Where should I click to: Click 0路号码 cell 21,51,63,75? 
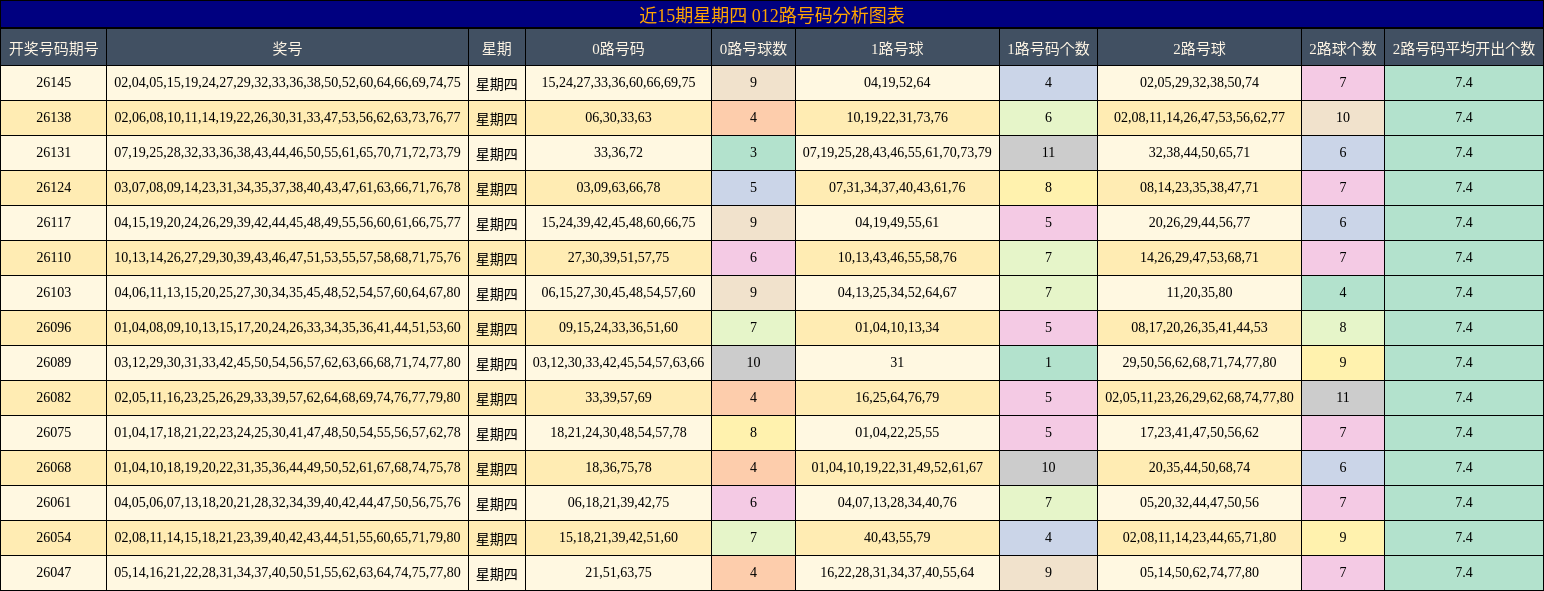(x=618, y=573)
